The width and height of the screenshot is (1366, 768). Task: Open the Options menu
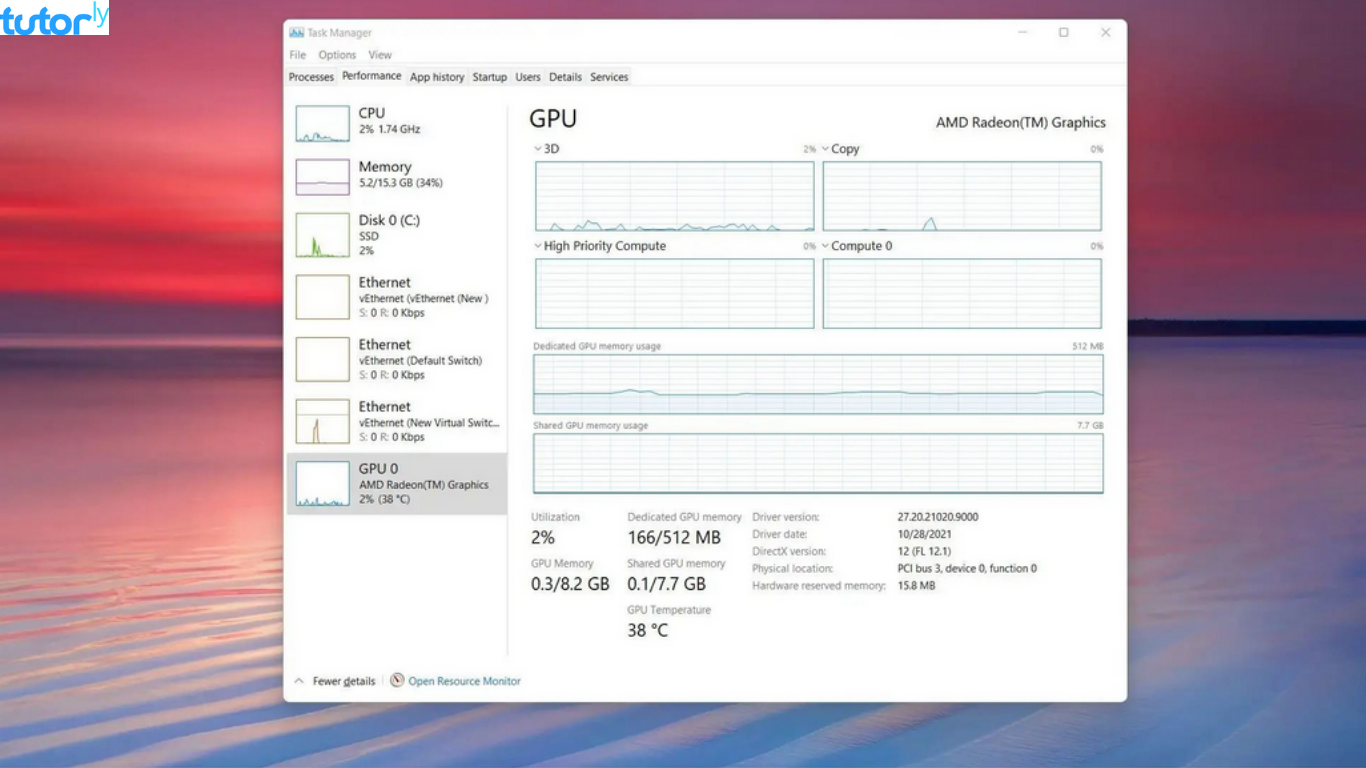337,54
